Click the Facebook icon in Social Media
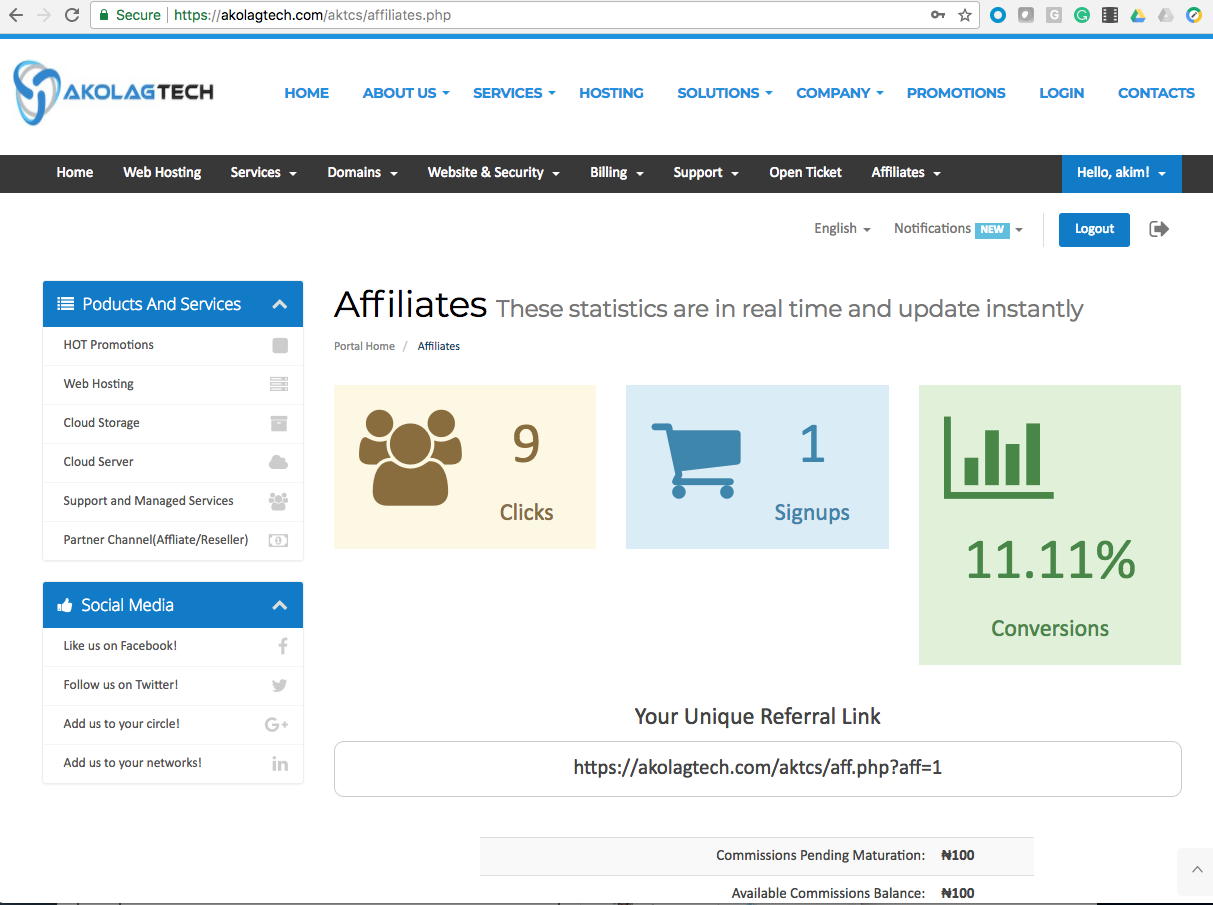 pos(283,646)
